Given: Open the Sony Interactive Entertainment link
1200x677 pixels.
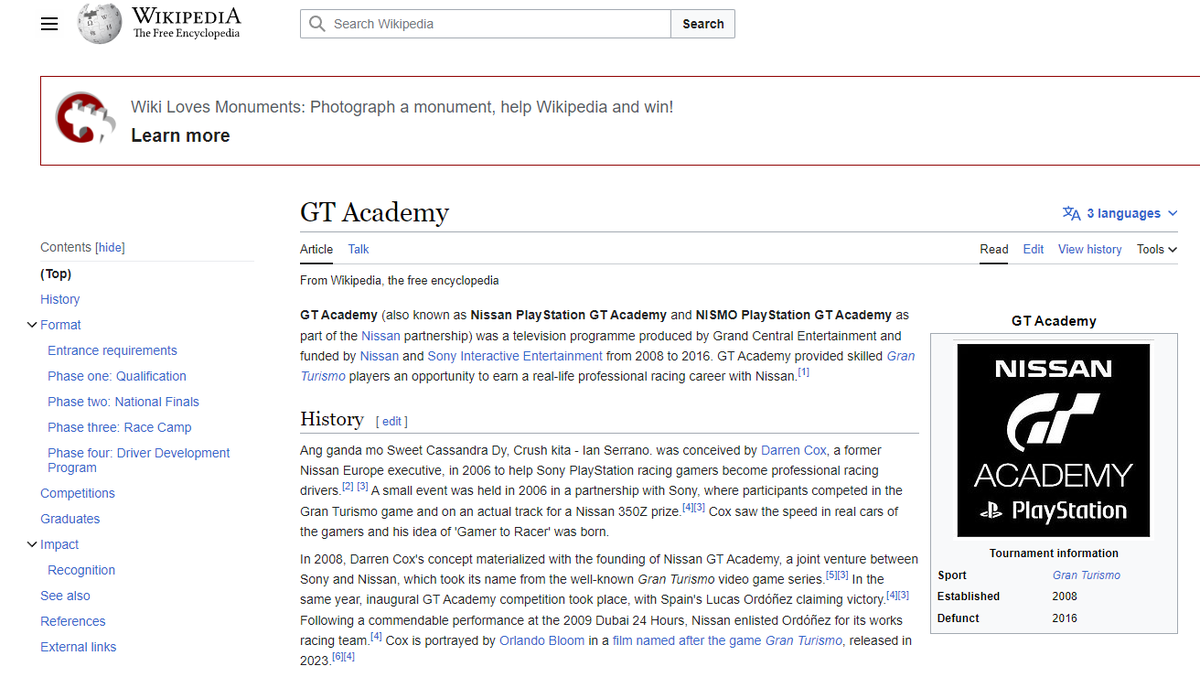Looking at the screenshot, I should tap(515, 356).
